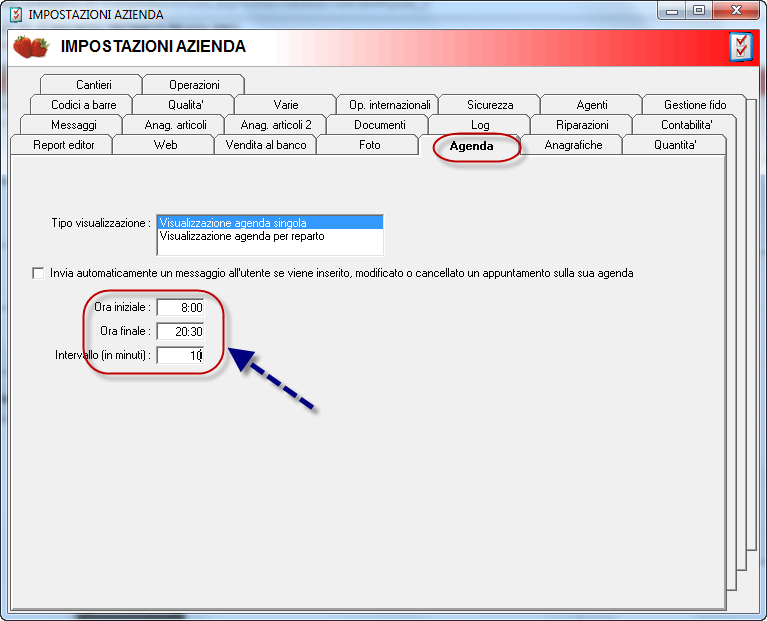Open the Cantieri tab
This screenshot has height=621, width=767.
click(x=91, y=85)
